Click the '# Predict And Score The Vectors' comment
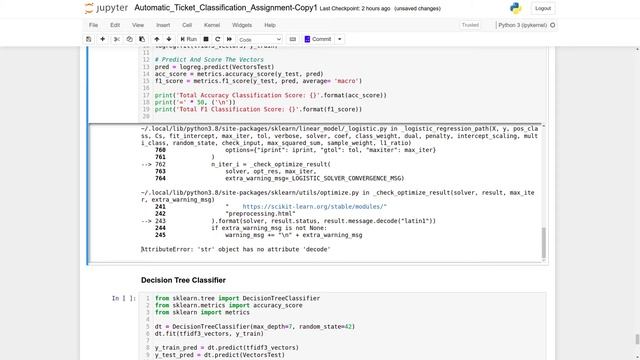 point(209,60)
